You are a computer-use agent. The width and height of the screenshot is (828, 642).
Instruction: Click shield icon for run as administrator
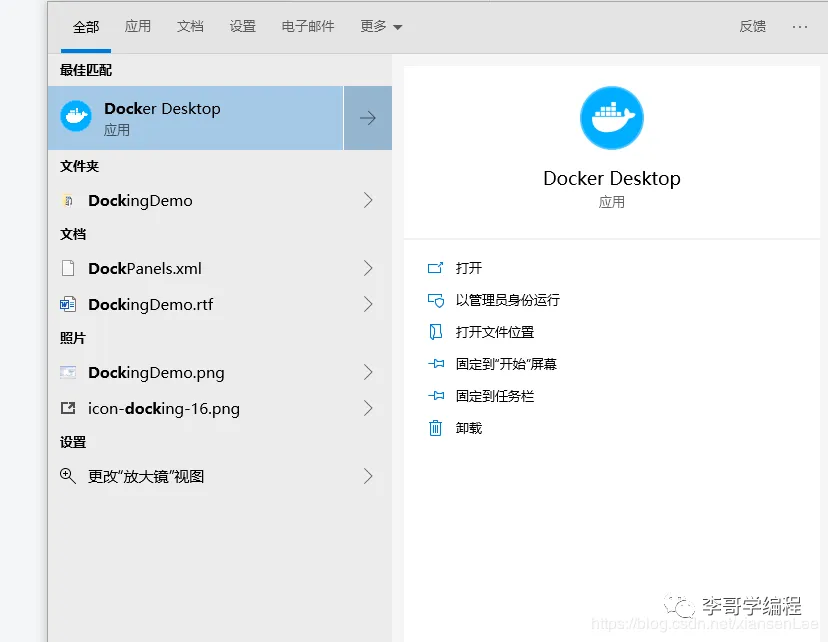436,300
